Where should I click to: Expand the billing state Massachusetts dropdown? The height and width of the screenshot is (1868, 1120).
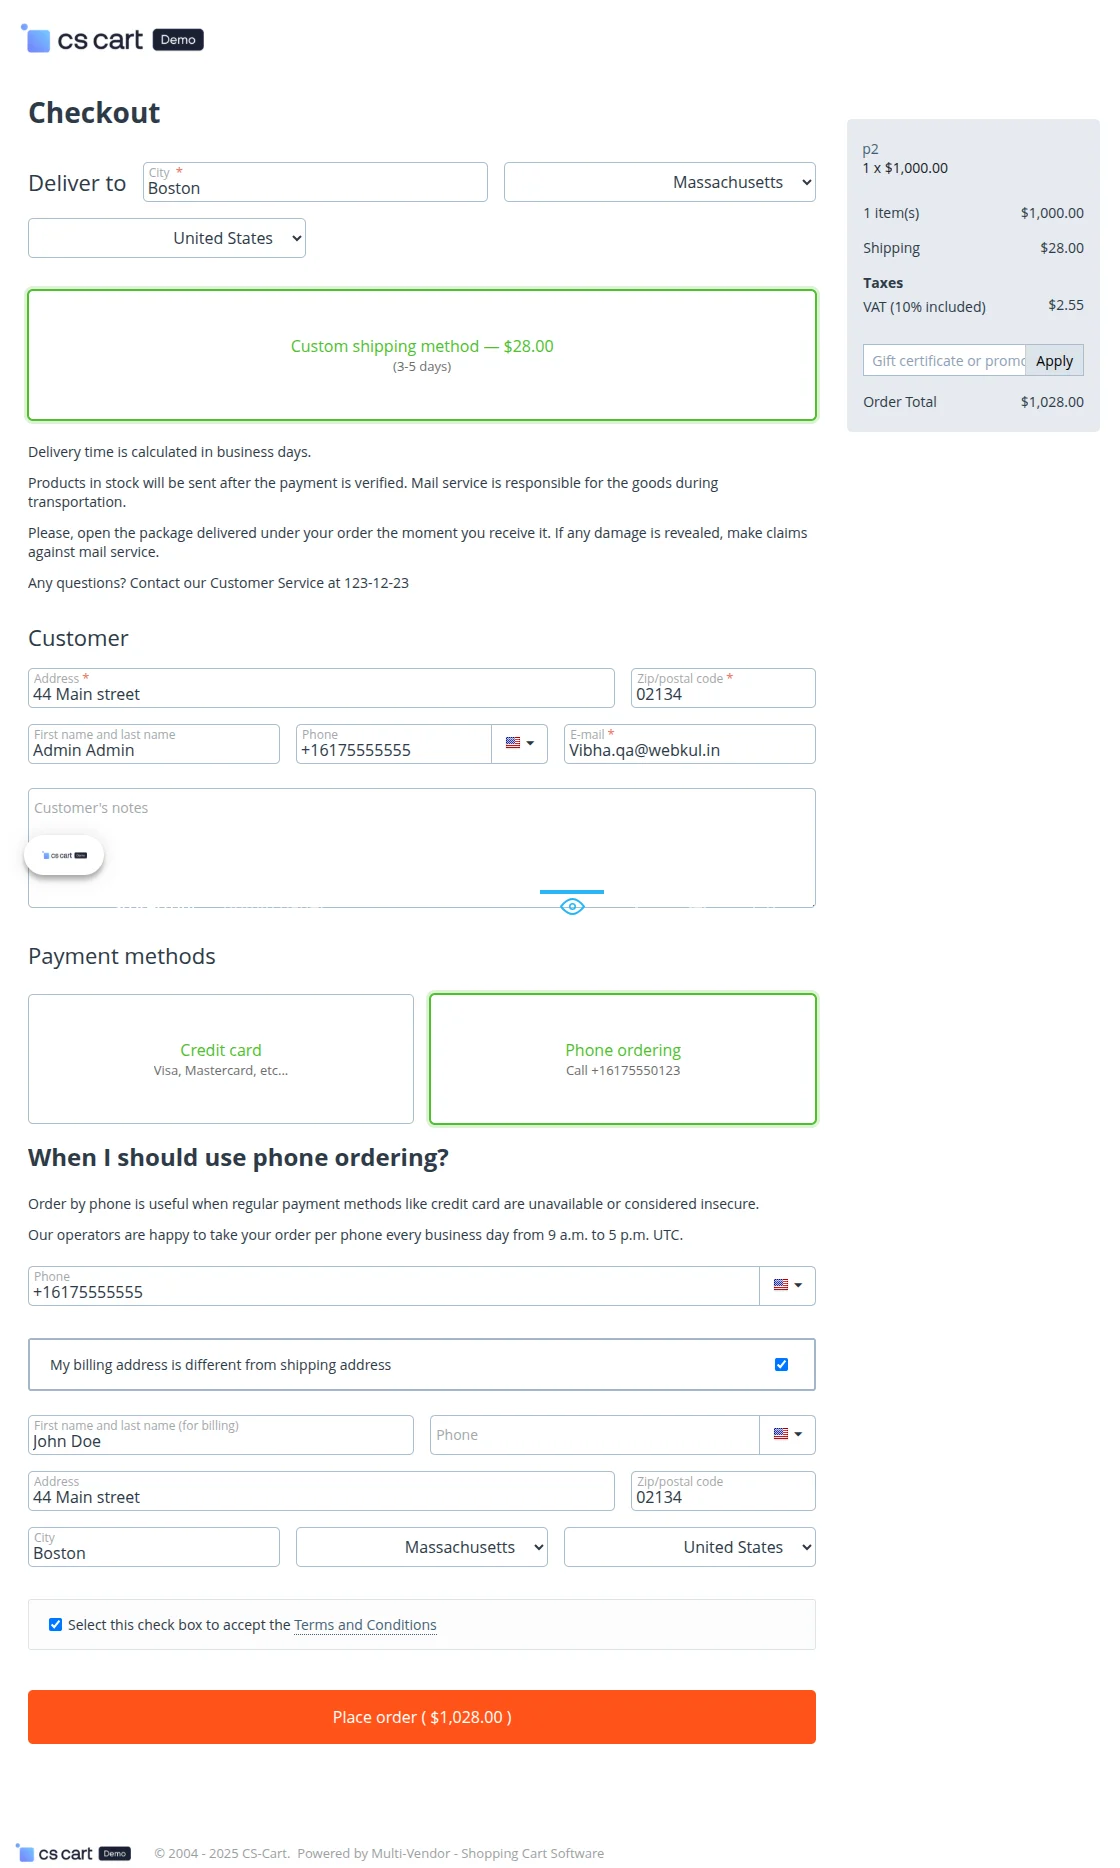click(422, 1547)
